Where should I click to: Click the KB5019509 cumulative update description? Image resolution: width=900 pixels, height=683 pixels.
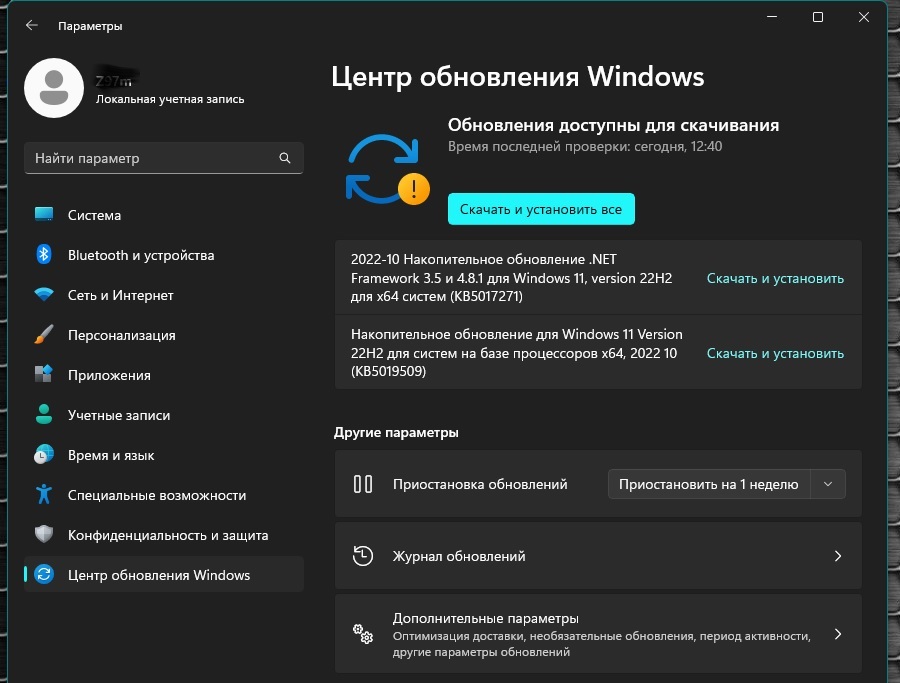517,352
